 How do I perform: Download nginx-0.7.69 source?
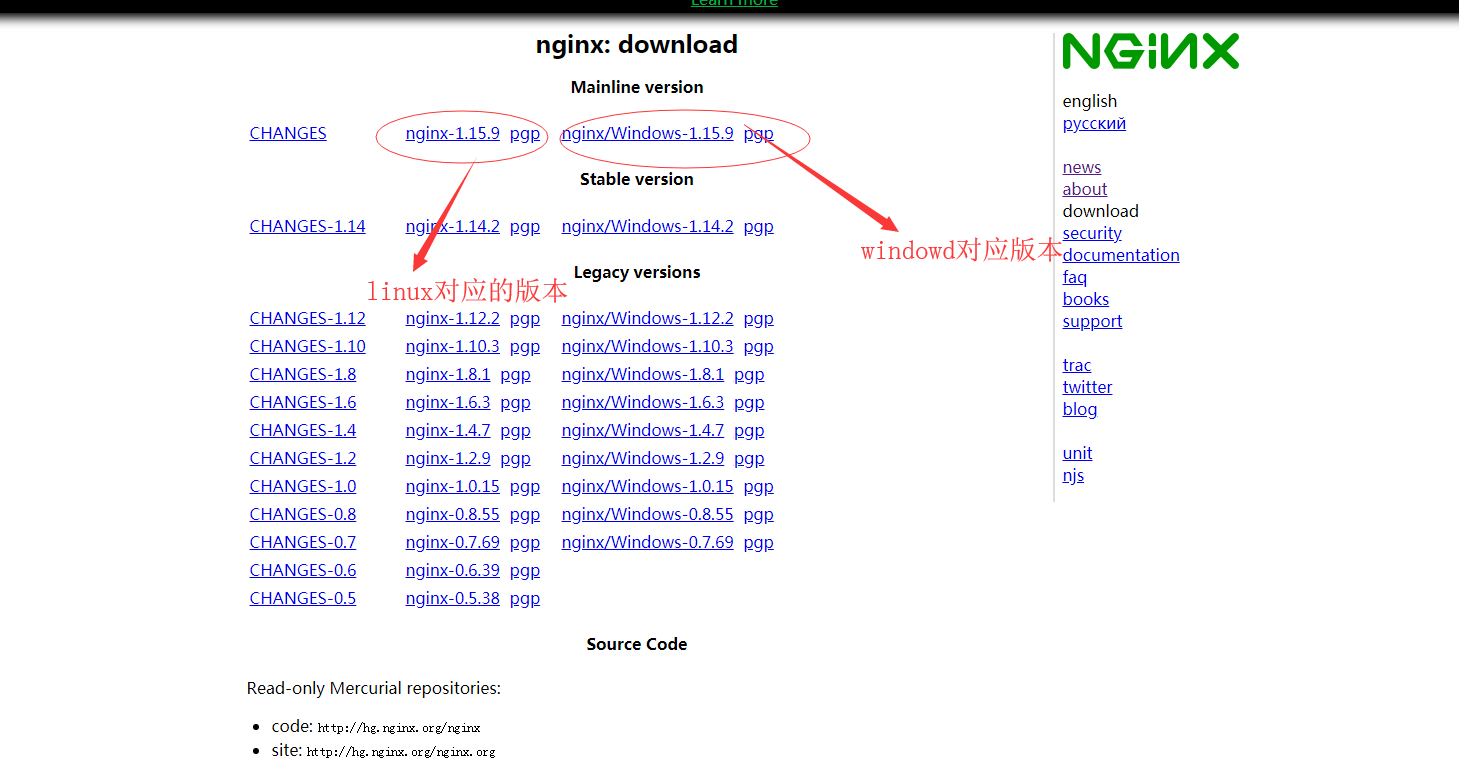pyautogui.click(x=452, y=542)
